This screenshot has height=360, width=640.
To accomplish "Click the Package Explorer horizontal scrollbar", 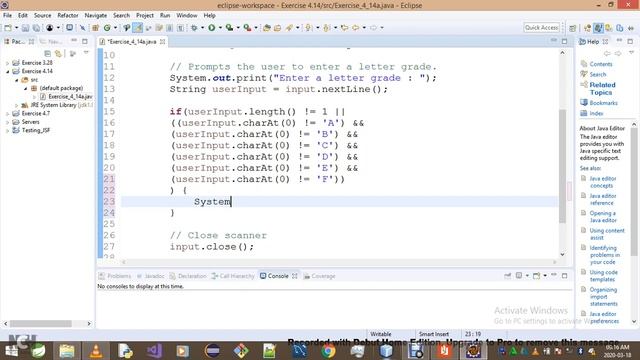I will pos(41,324).
